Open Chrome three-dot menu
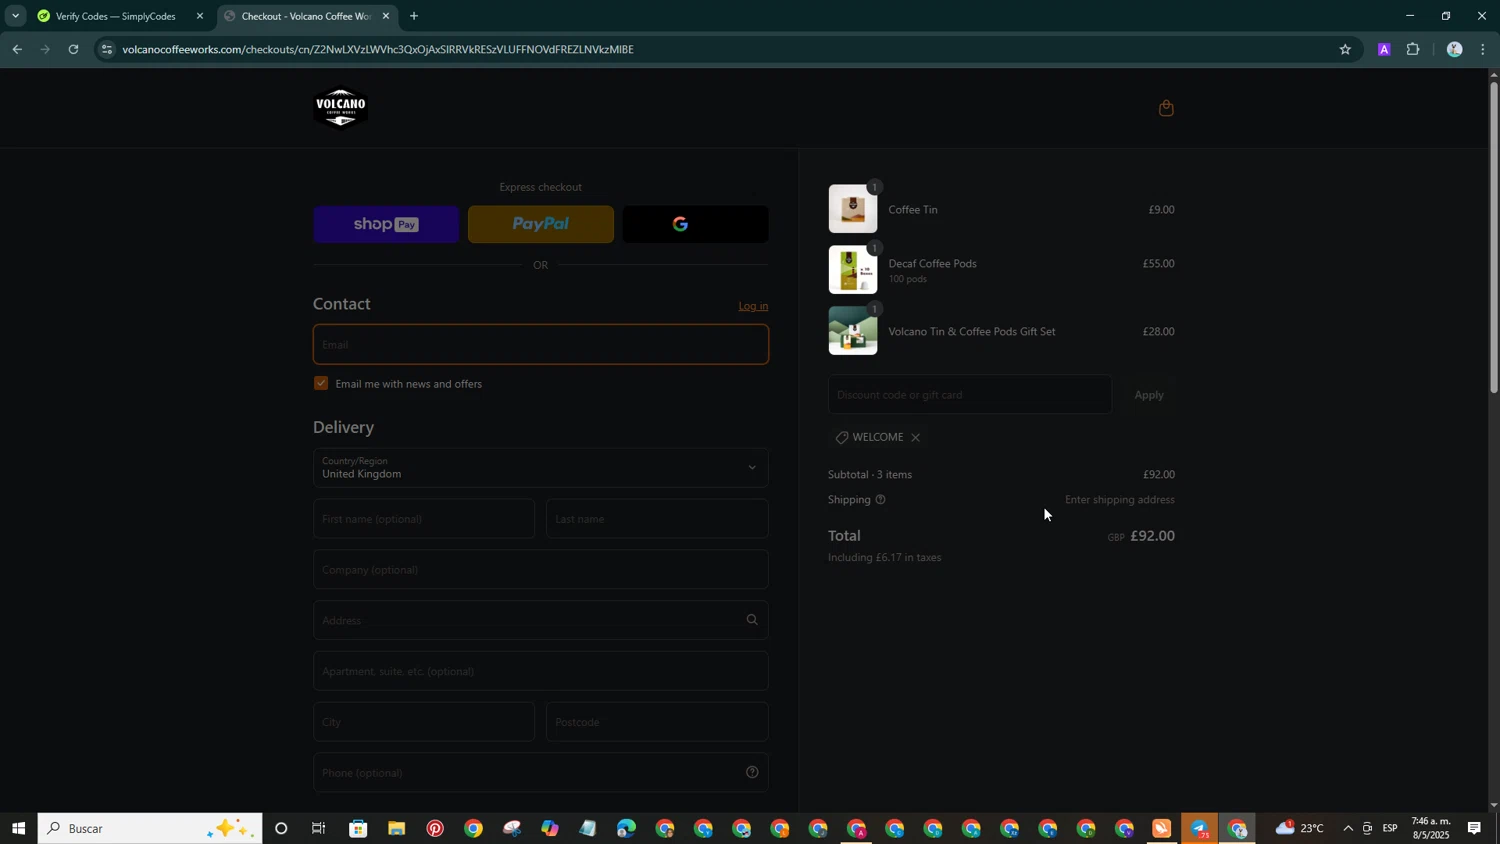 tap(1483, 49)
